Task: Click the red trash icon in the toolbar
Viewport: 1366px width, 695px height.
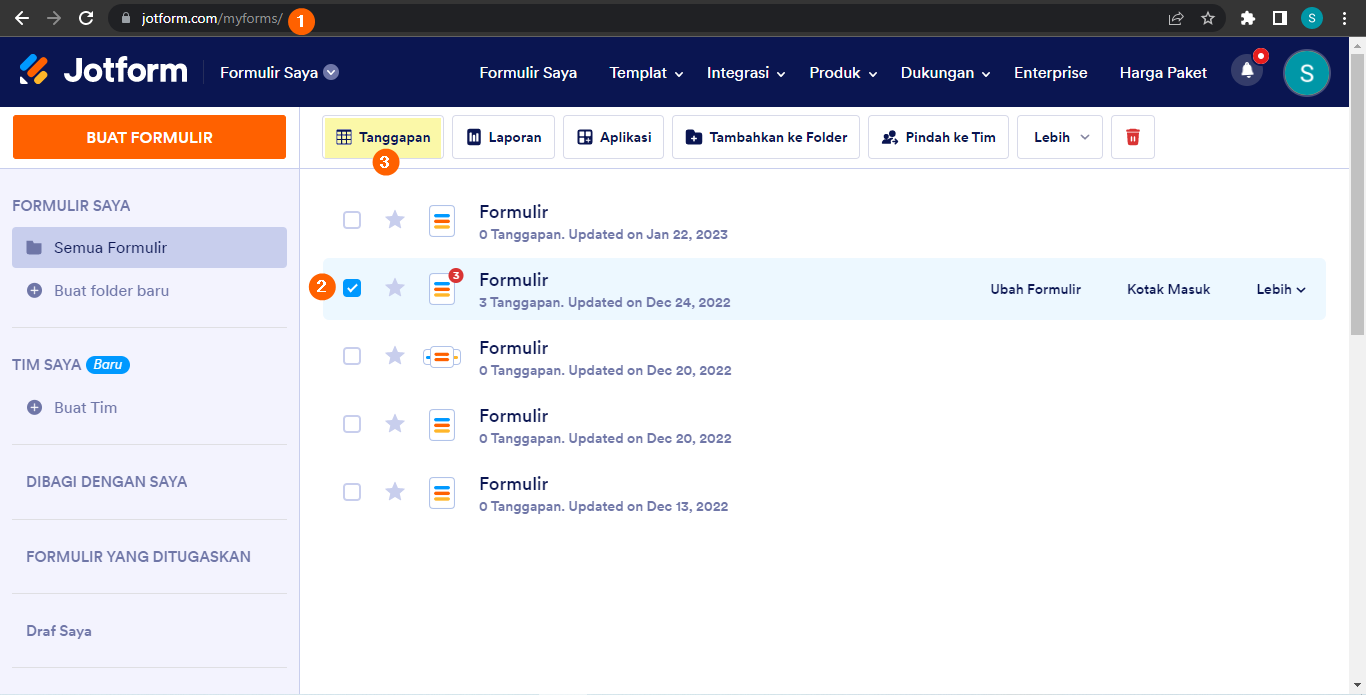Action: point(1132,136)
